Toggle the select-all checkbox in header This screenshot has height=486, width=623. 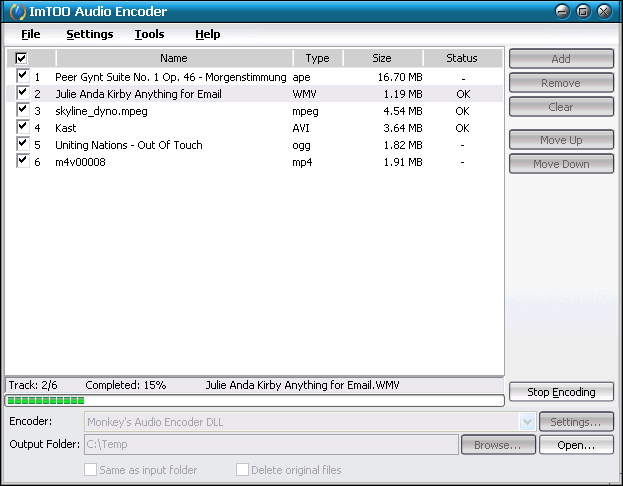pyautogui.click(x=21, y=59)
